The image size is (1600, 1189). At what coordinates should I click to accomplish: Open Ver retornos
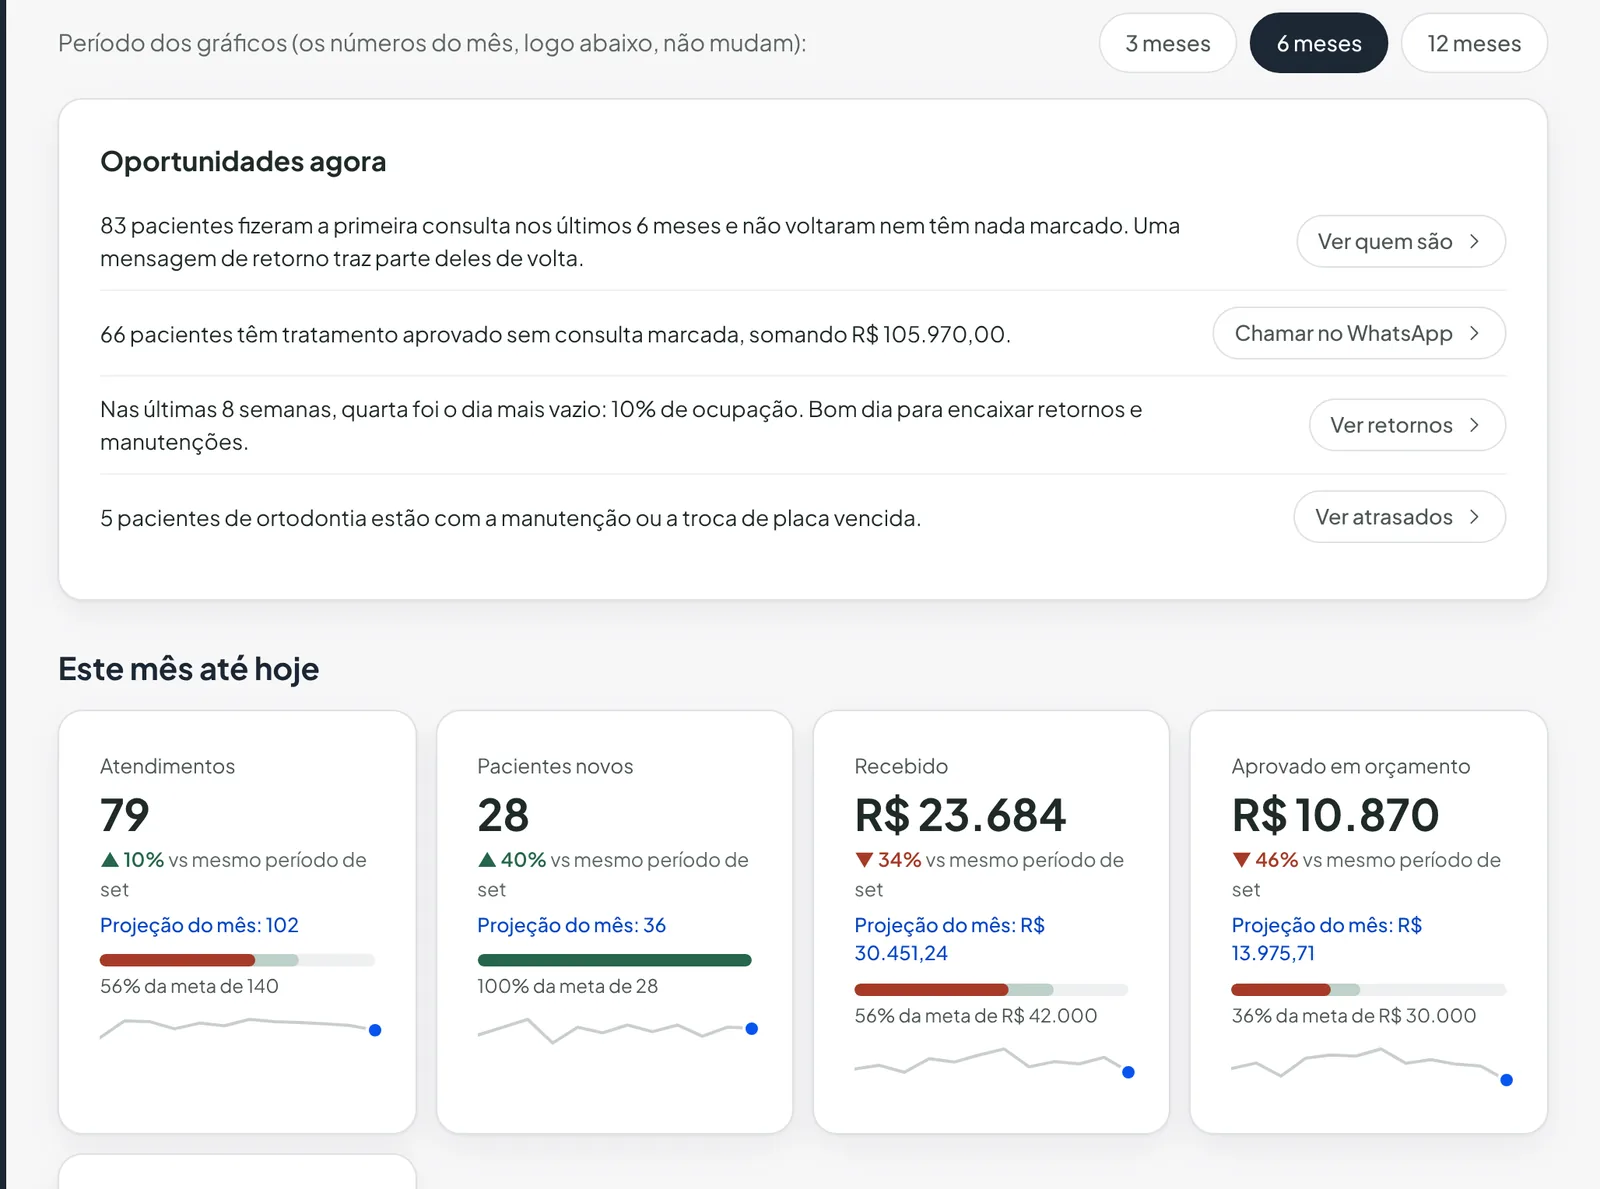[1407, 425]
